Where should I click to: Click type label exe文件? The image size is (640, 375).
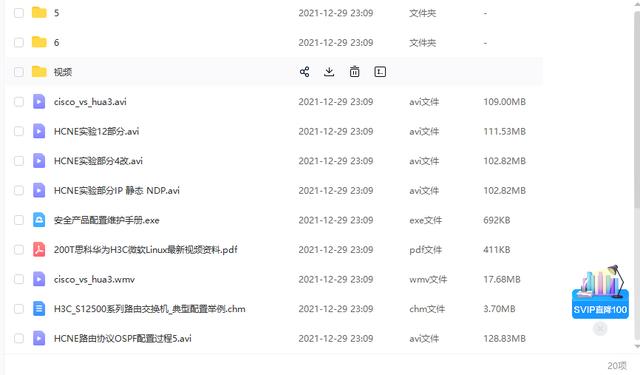tap(426, 220)
